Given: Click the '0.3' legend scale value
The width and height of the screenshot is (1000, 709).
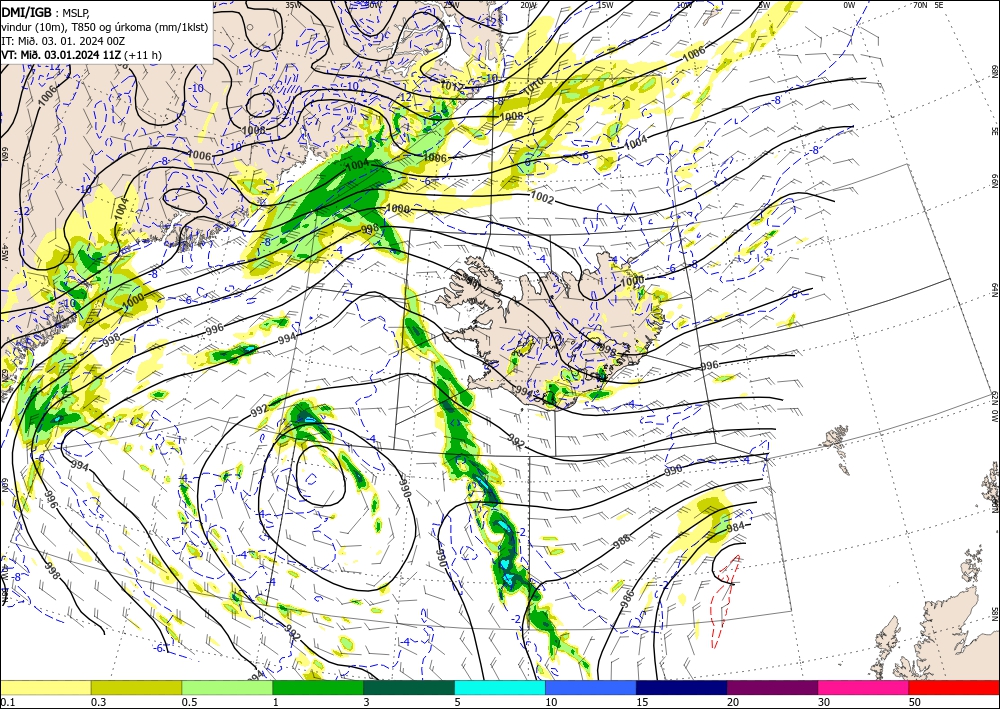Looking at the screenshot, I should point(98,702).
